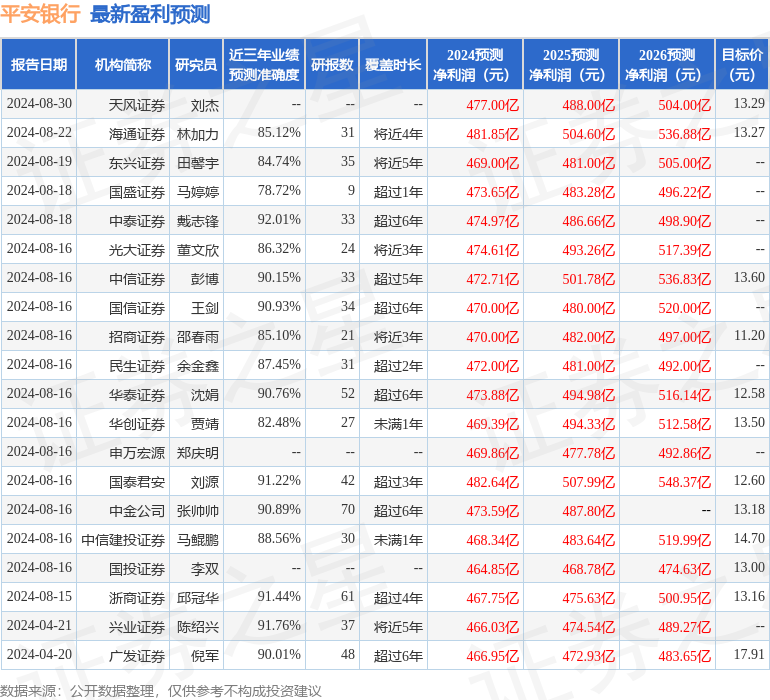This screenshot has height=700, width=770.
Task: Click researcher 马婷婷
Action: tap(198, 192)
